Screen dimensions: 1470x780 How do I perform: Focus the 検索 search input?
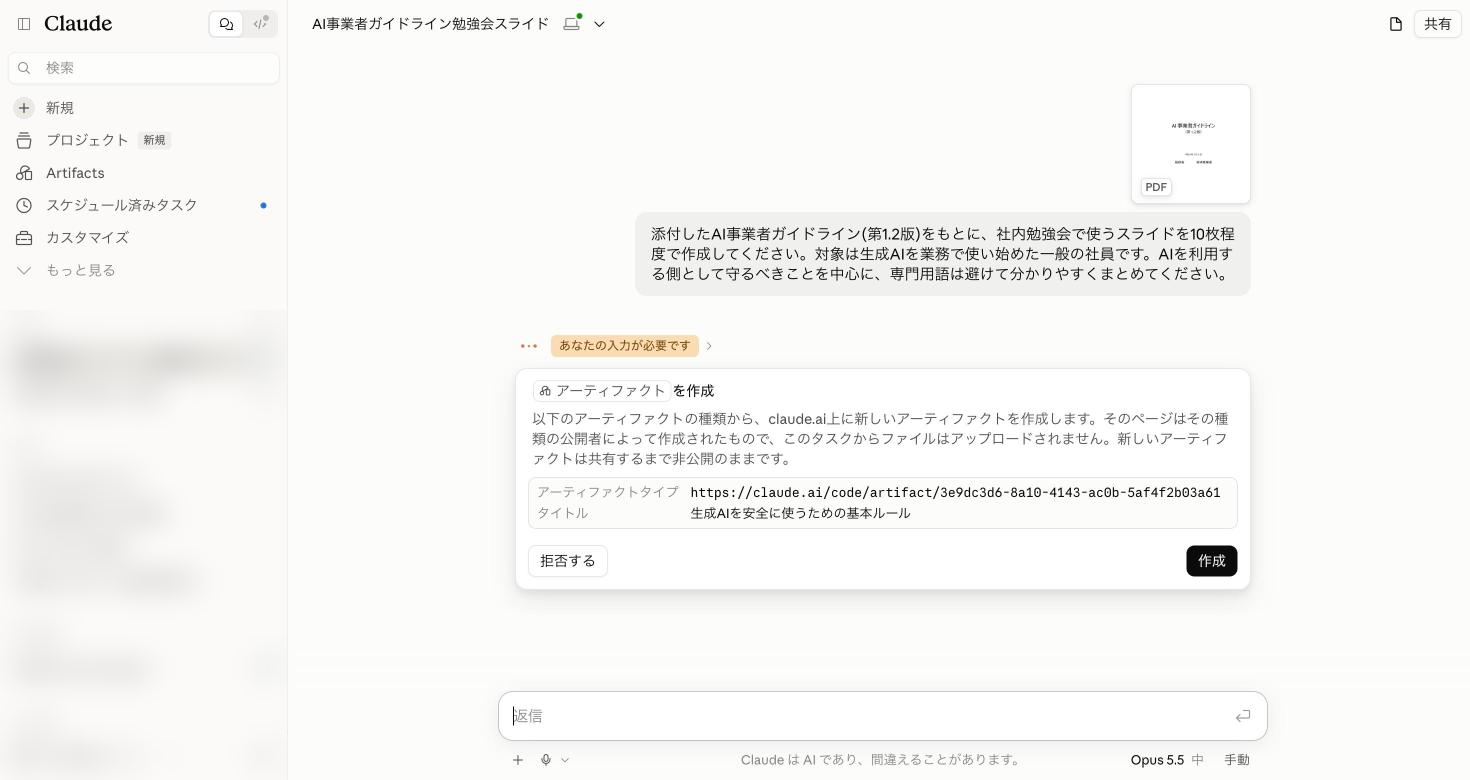click(x=144, y=68)
